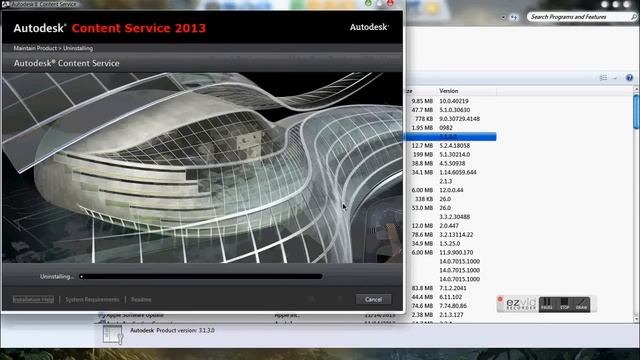
Task: Open the System Requirements link
Action: (x=92, y=299)
